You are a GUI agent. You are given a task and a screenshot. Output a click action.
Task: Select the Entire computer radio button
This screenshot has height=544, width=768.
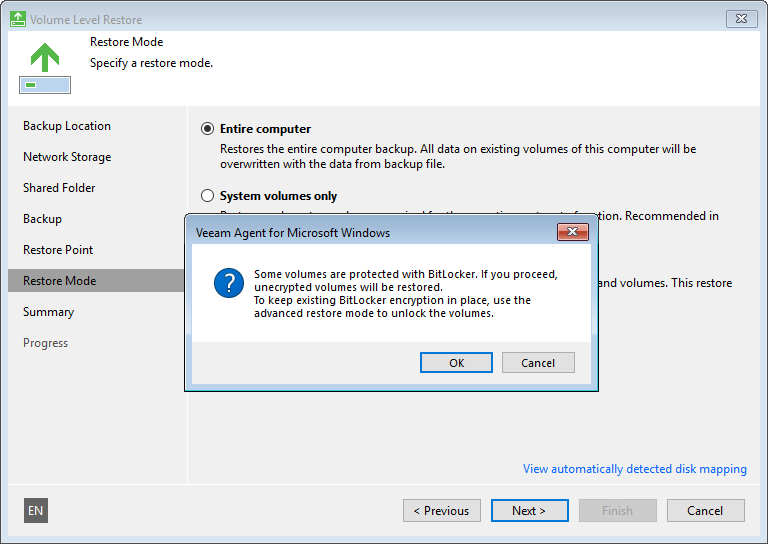208,129
